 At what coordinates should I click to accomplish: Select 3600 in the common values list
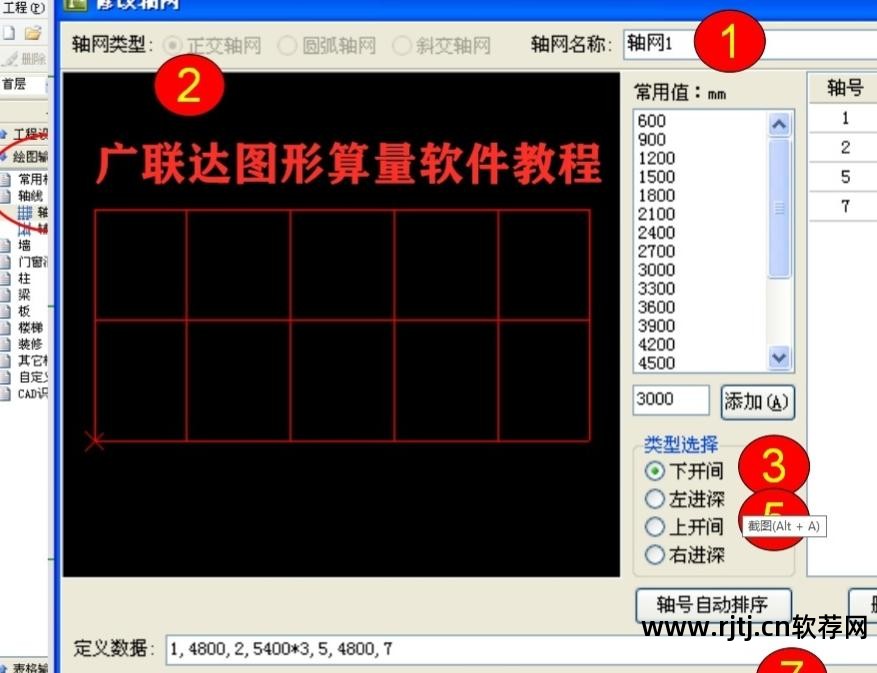tap(657, 307)
